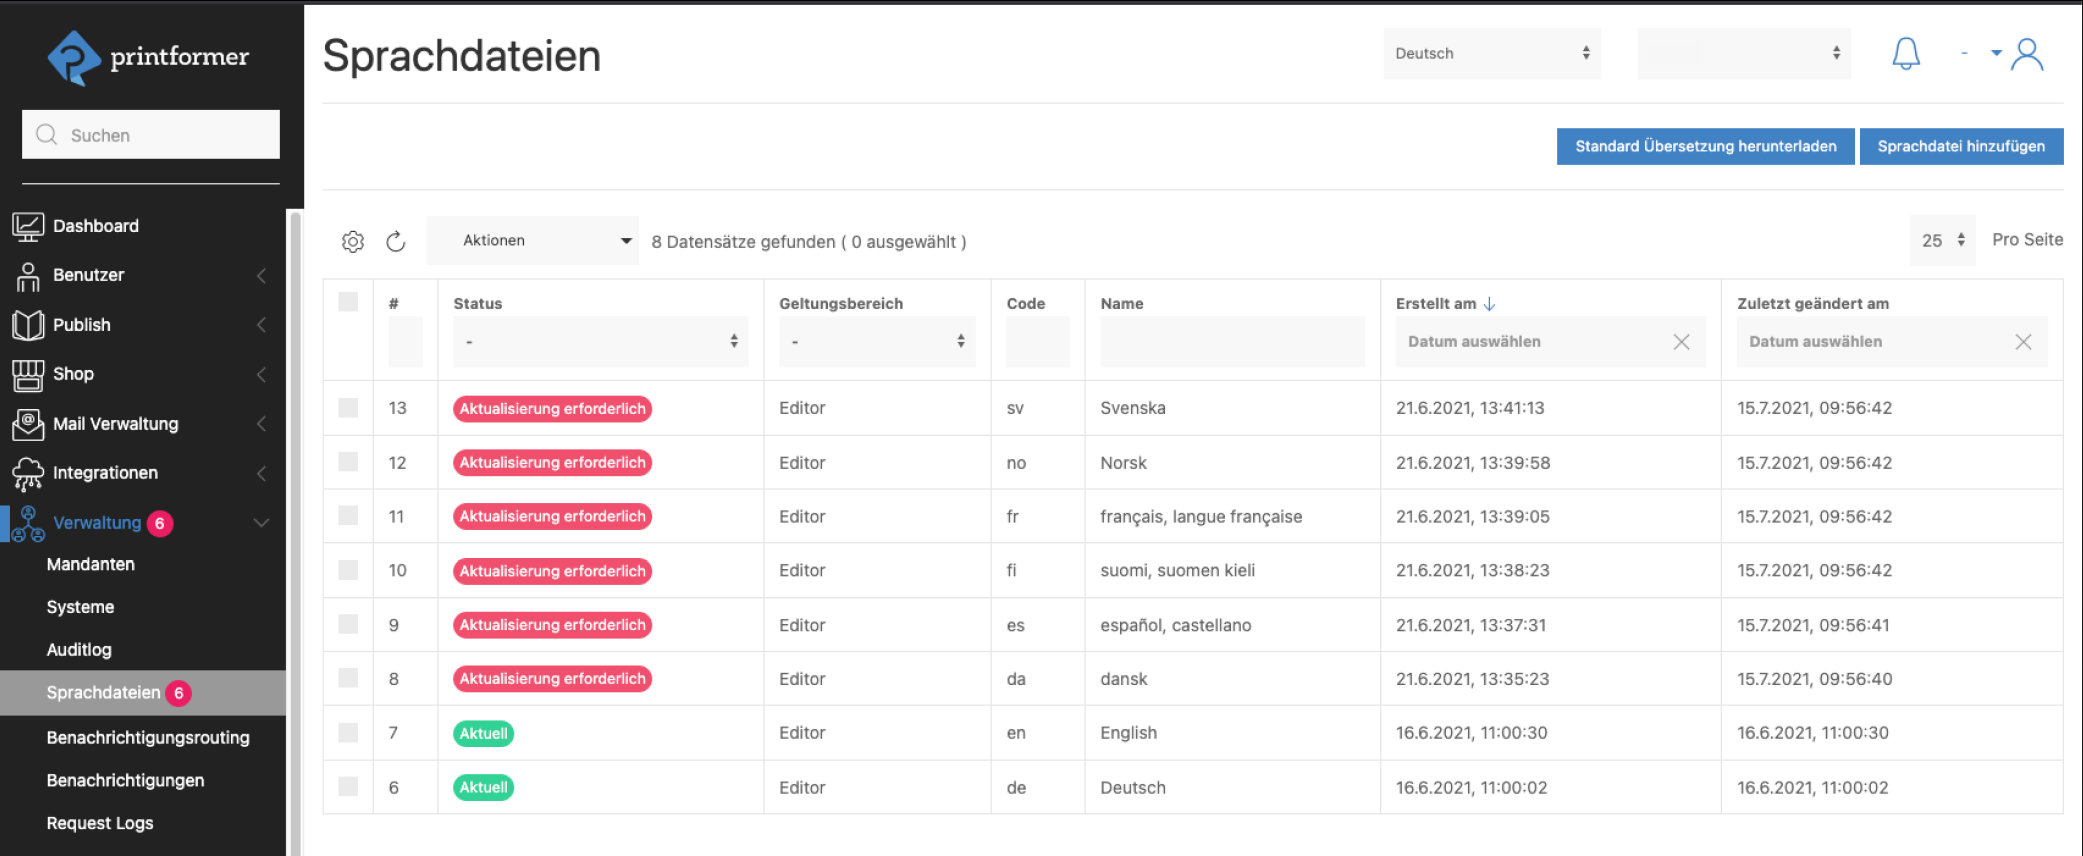
Task: Click Standard Übersetzung herunterladen button
Action: [x=1705, y=146]
